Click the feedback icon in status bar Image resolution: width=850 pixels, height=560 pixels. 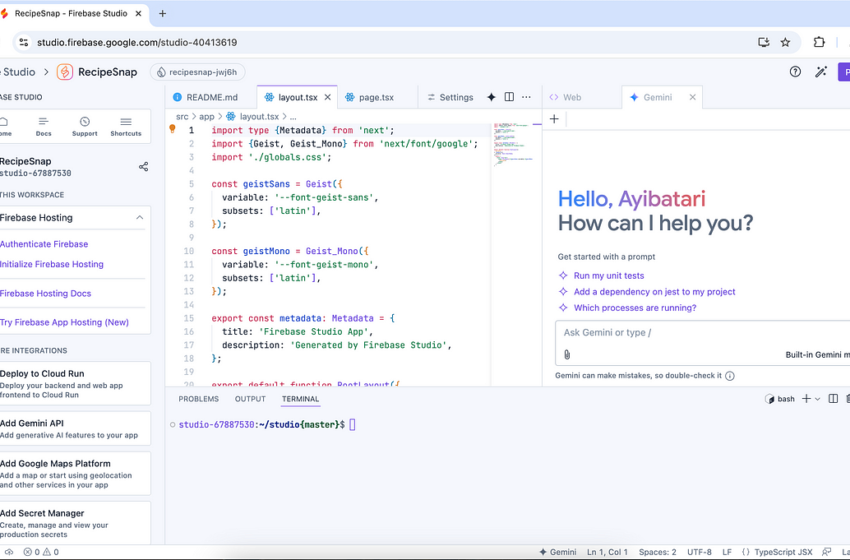click(827, 552)
